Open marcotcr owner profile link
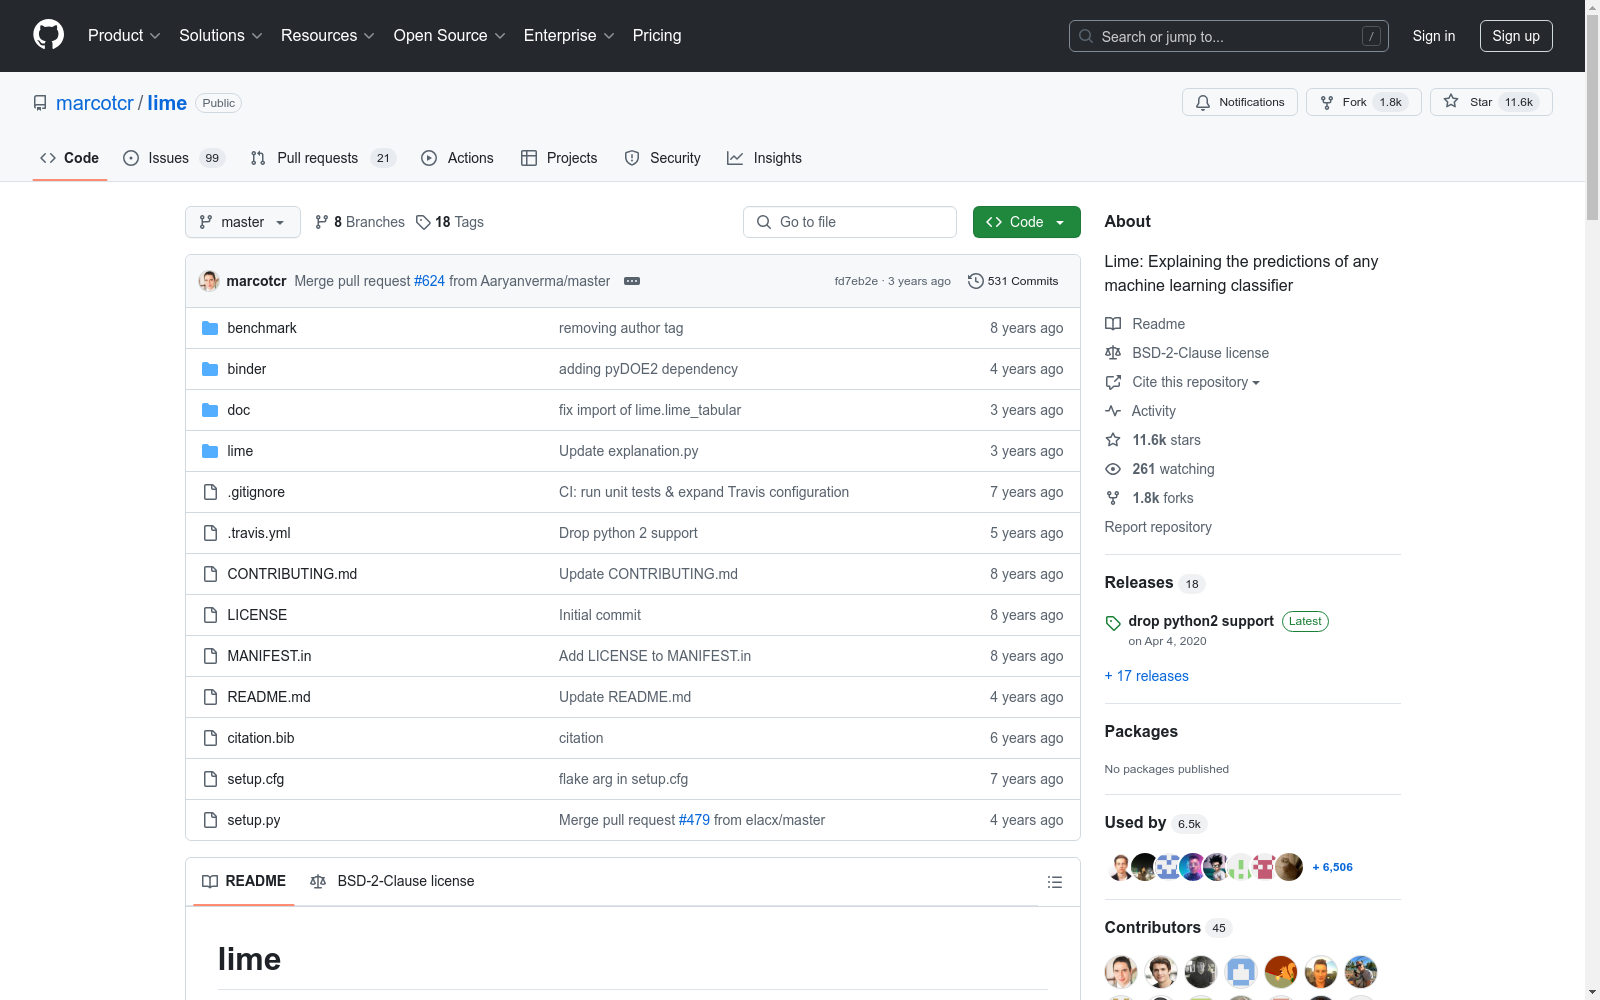The width and height of the screenshot is (1600, 1000). point(95,103)
